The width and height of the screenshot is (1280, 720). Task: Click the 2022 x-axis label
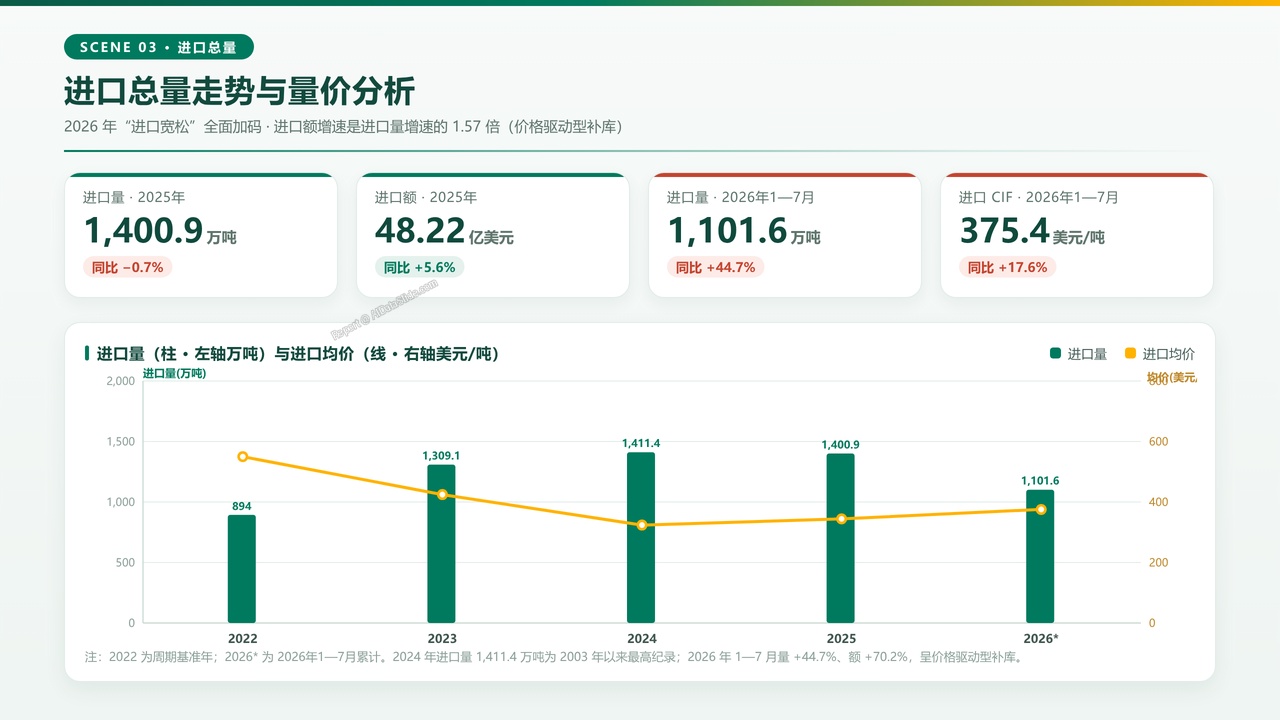[x=242, y=638]
